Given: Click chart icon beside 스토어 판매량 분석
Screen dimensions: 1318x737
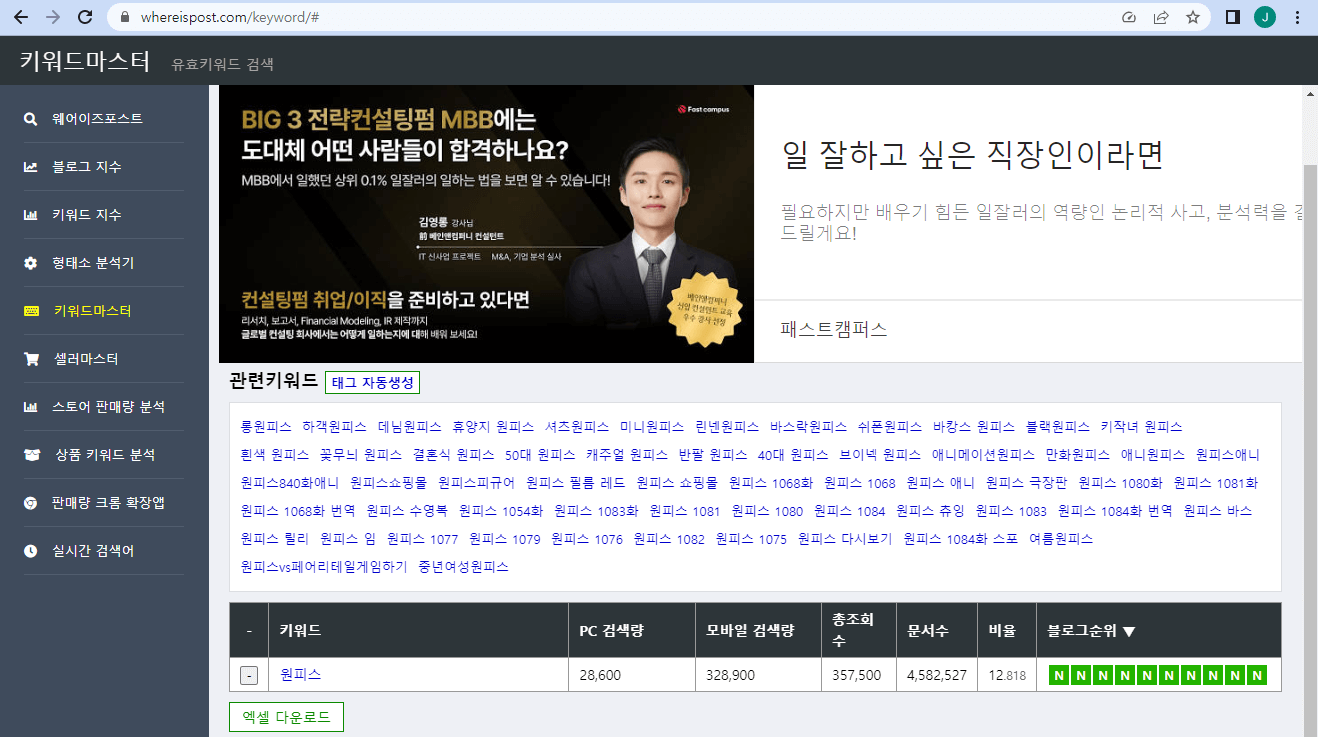Looking at the screenshot, I should point(31,407).
